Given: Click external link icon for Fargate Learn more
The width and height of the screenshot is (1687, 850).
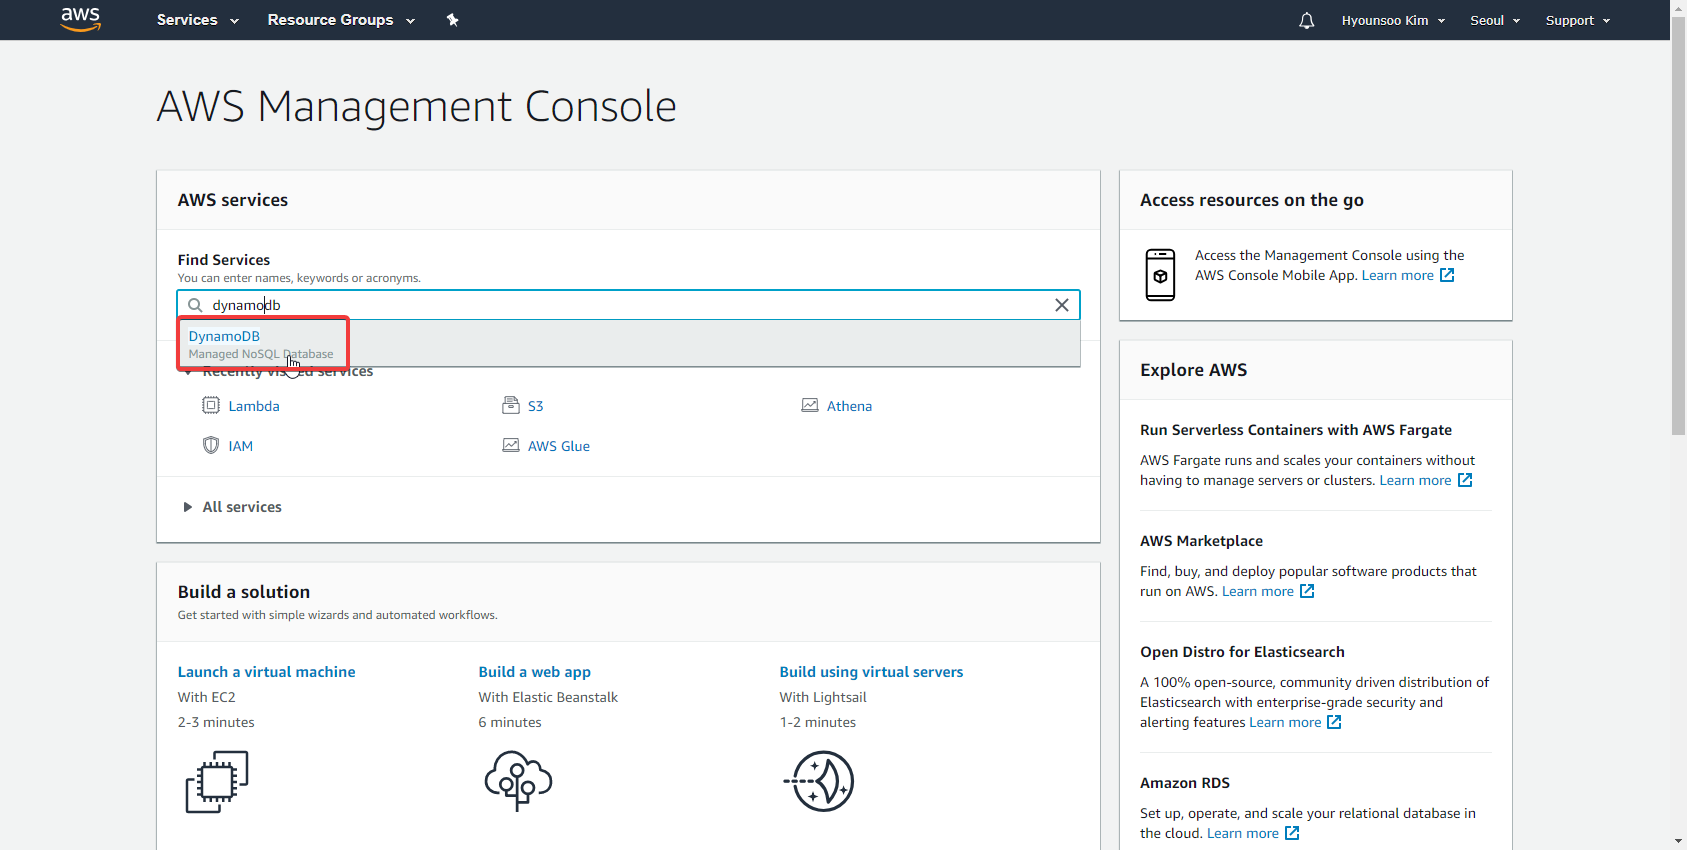Looking at the screenshot, I should 1465,480.
